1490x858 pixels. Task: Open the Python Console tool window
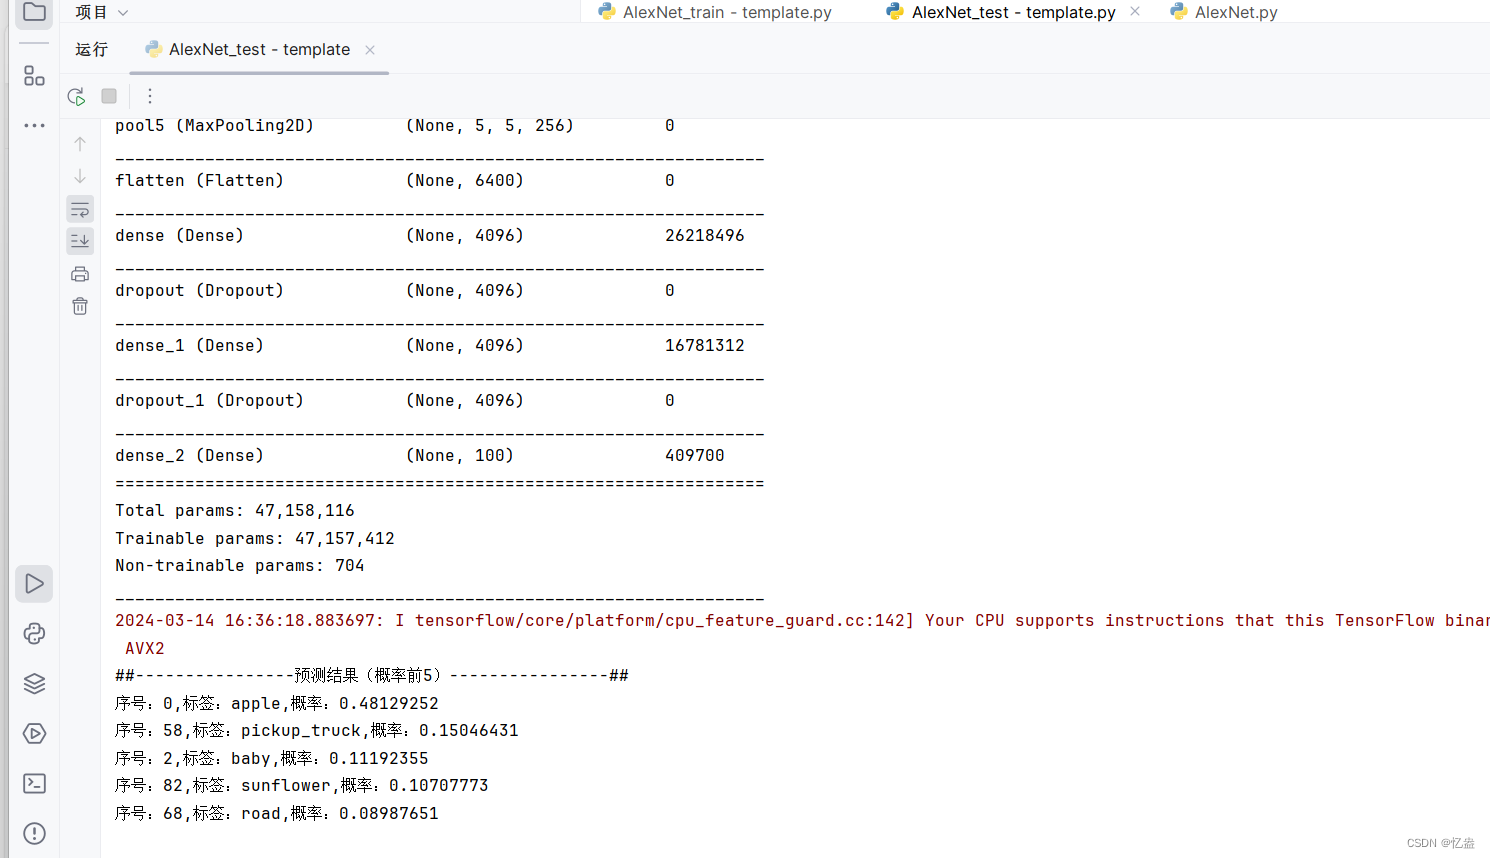[34, 633]
